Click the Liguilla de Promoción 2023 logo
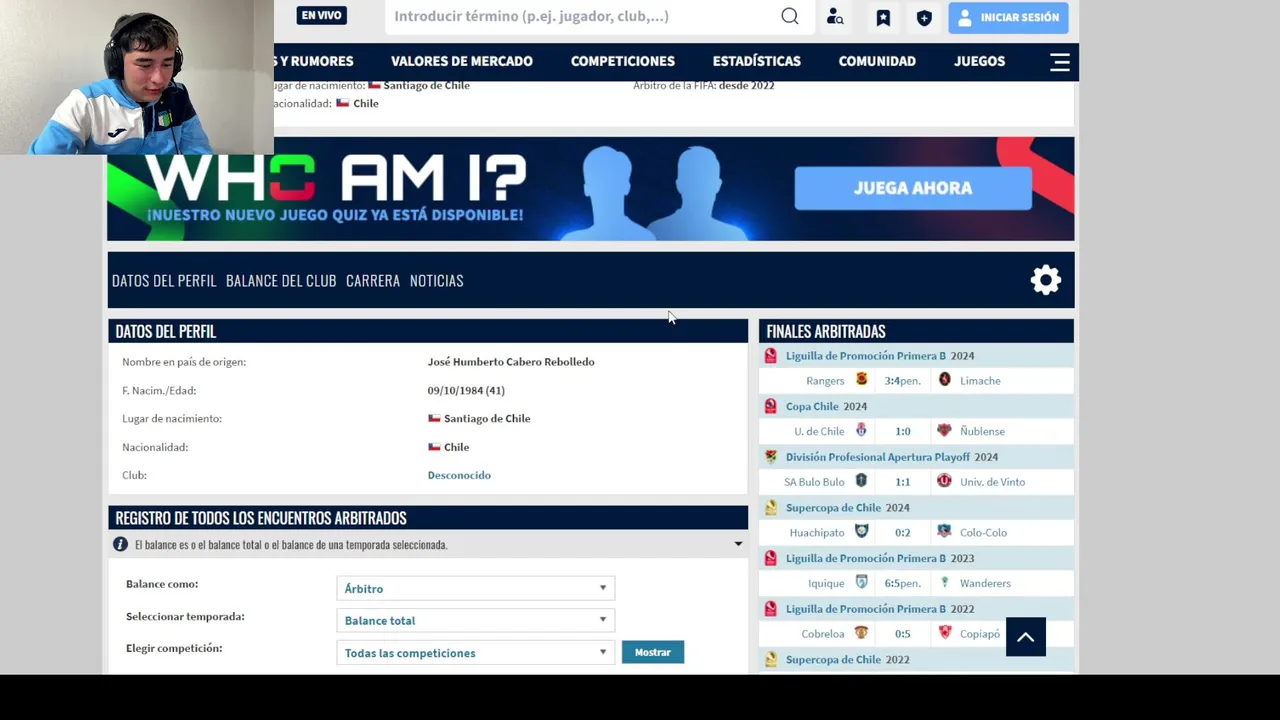This screenshot has height=720, width=1280. [x=770, y=558]
